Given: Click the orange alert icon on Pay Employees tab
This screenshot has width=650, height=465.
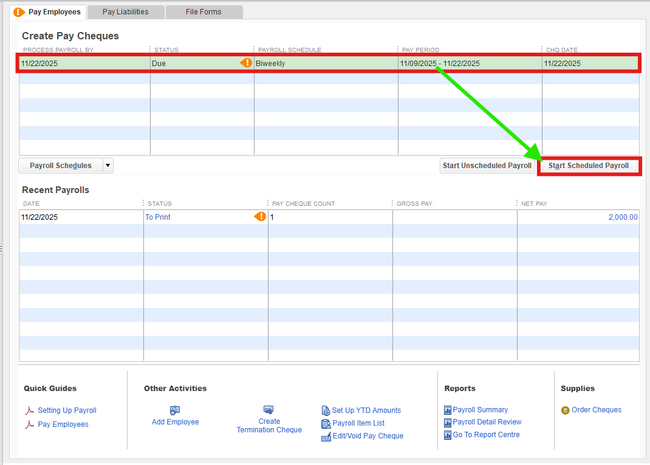Looking at the screenshot, I should (x=19, y=12).
